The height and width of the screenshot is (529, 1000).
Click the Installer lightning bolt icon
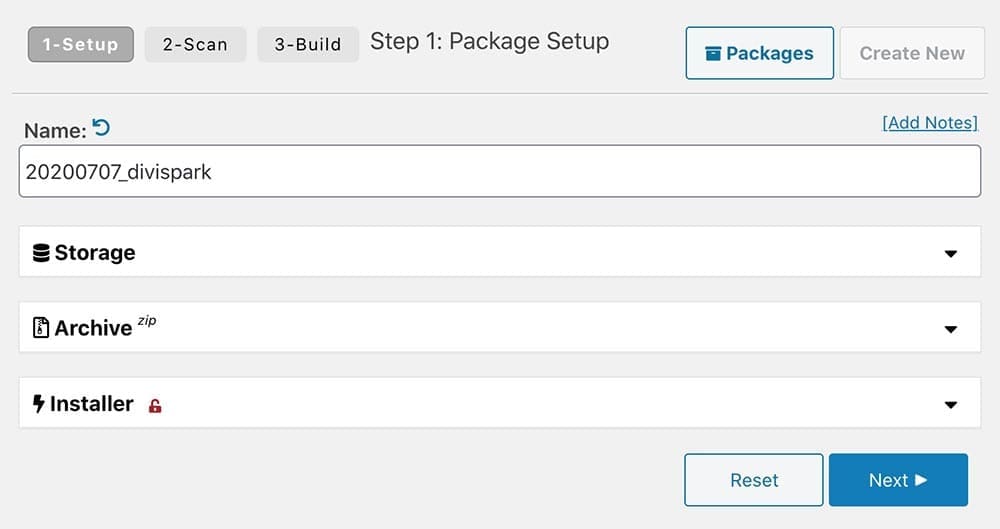38,404
